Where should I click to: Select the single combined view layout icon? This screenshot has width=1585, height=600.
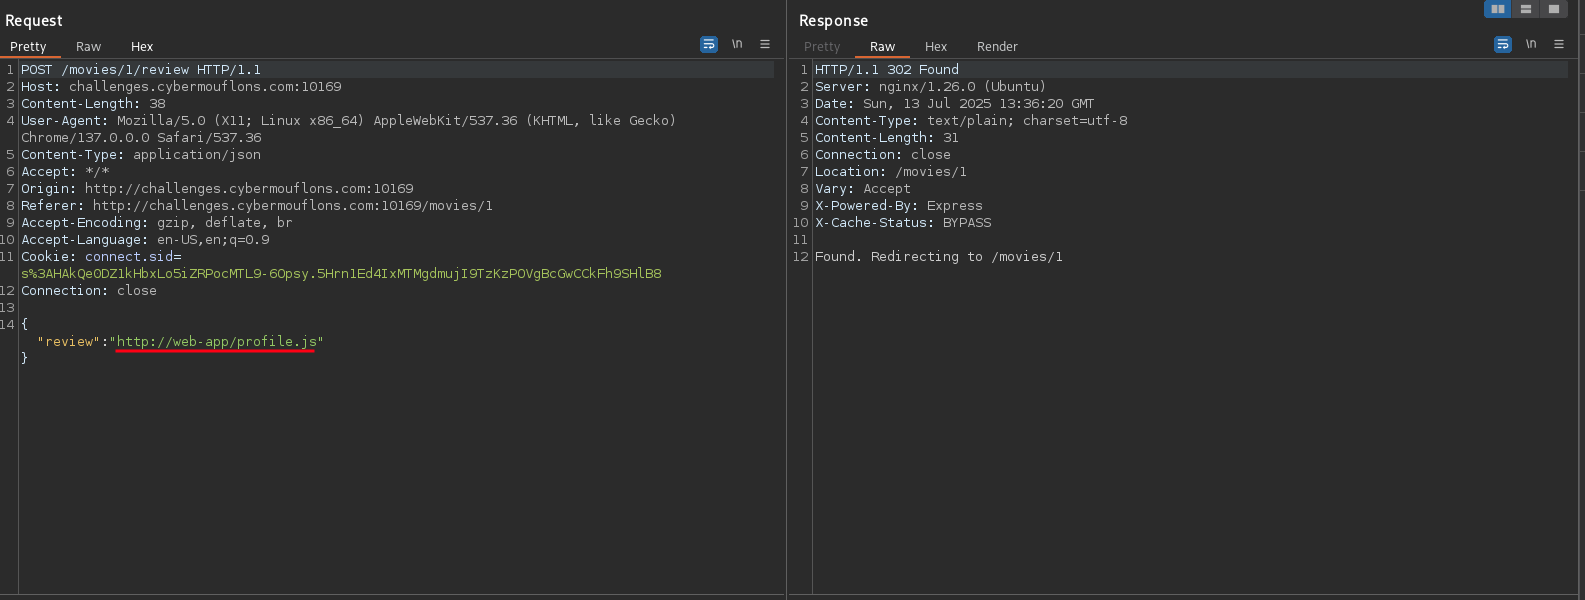coord(1553,9)
